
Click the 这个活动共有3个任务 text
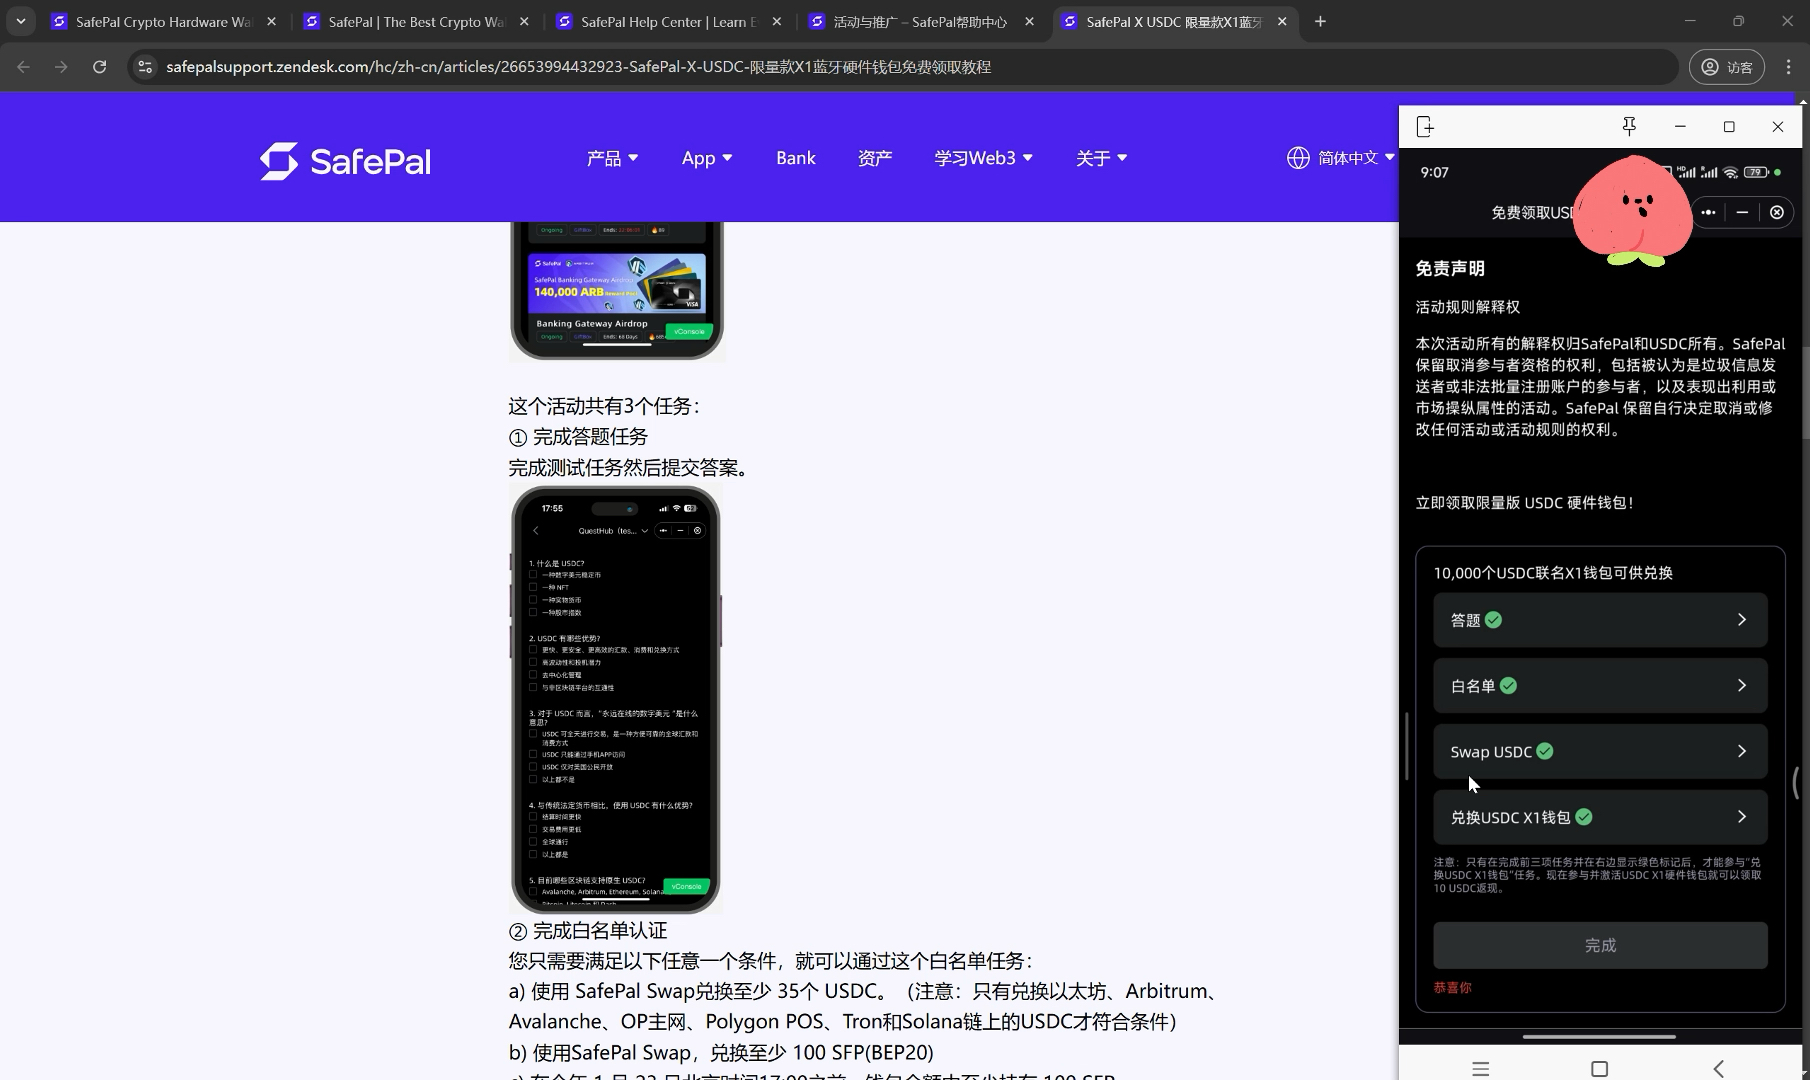tap(605, 406)
